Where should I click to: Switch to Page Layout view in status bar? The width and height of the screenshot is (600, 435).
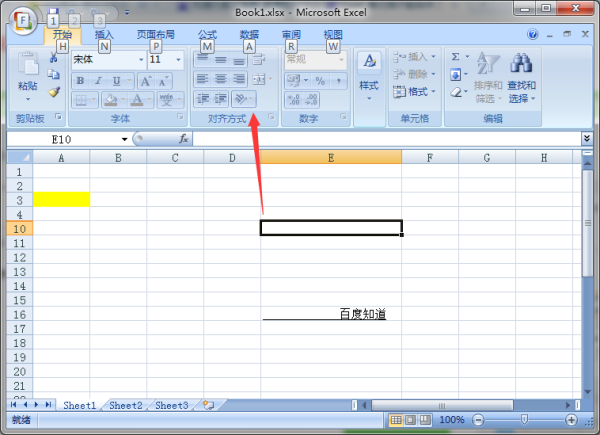410,420
